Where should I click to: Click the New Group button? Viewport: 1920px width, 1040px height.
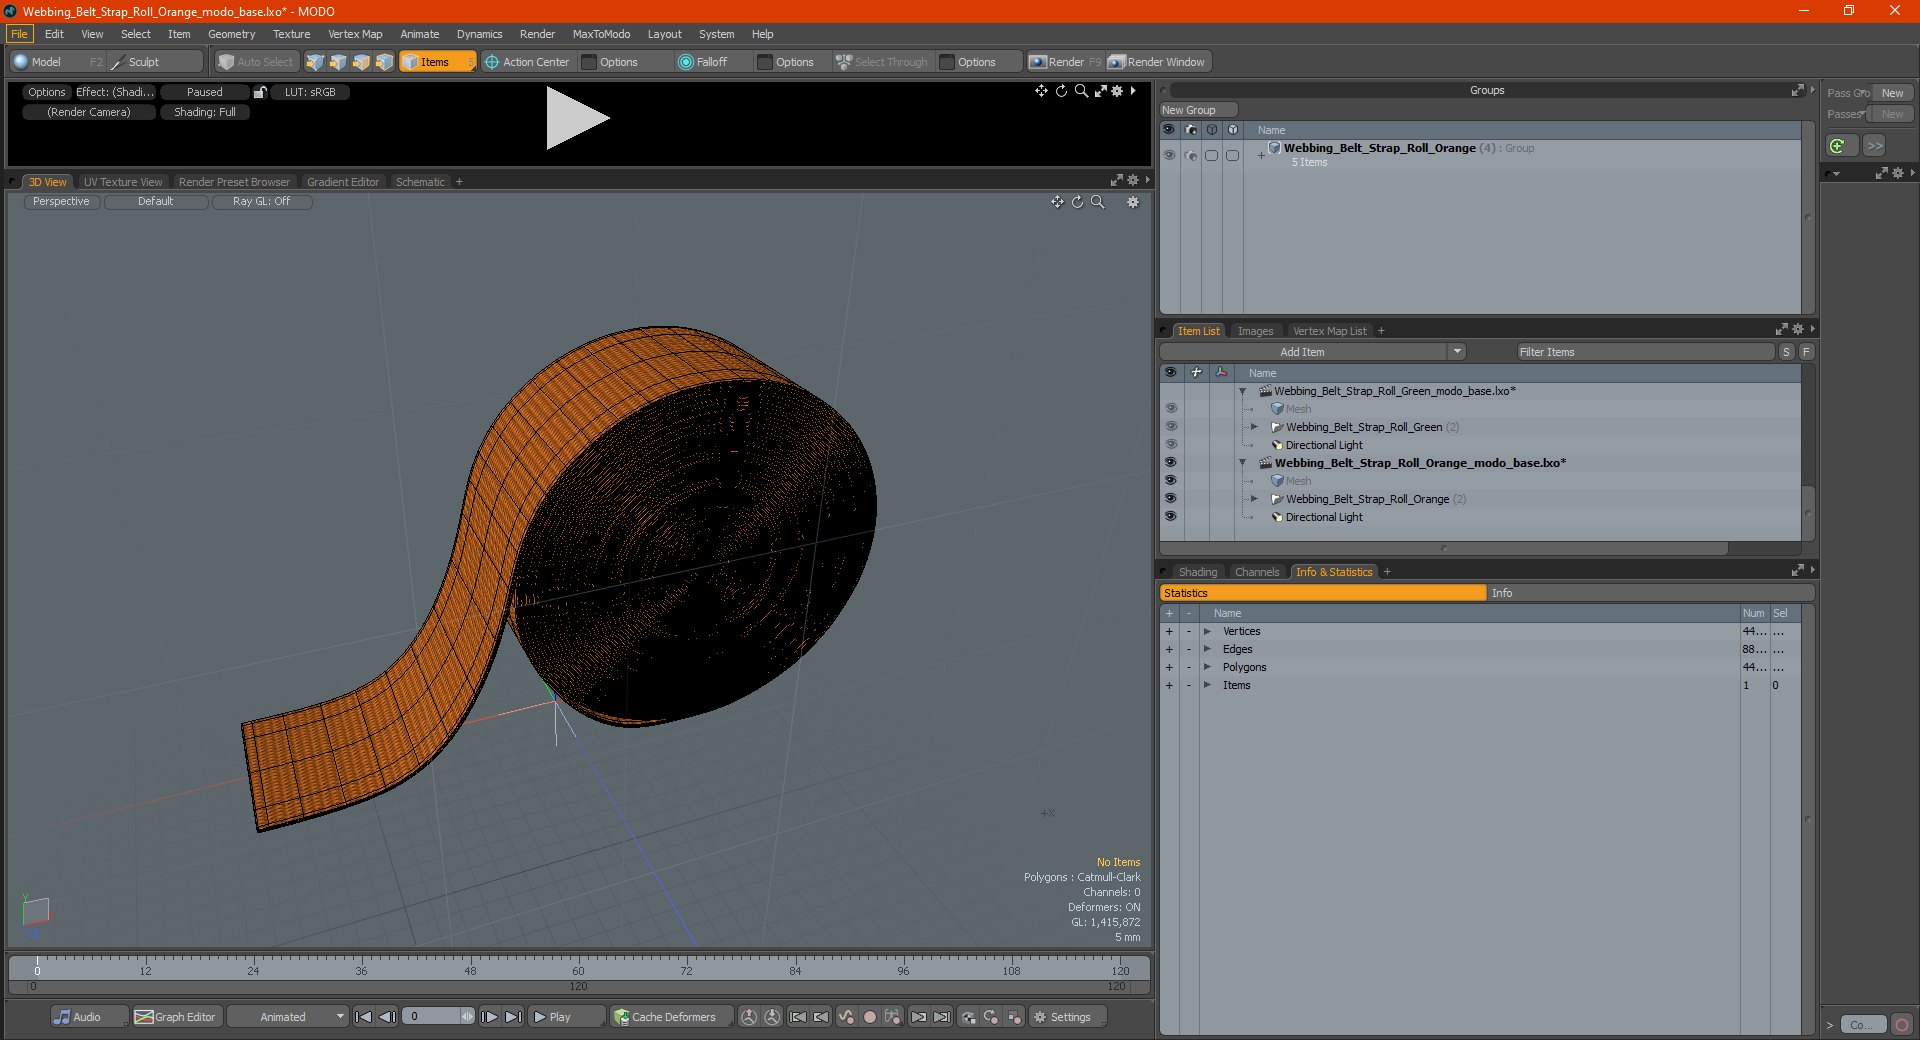pos(1198,110)
